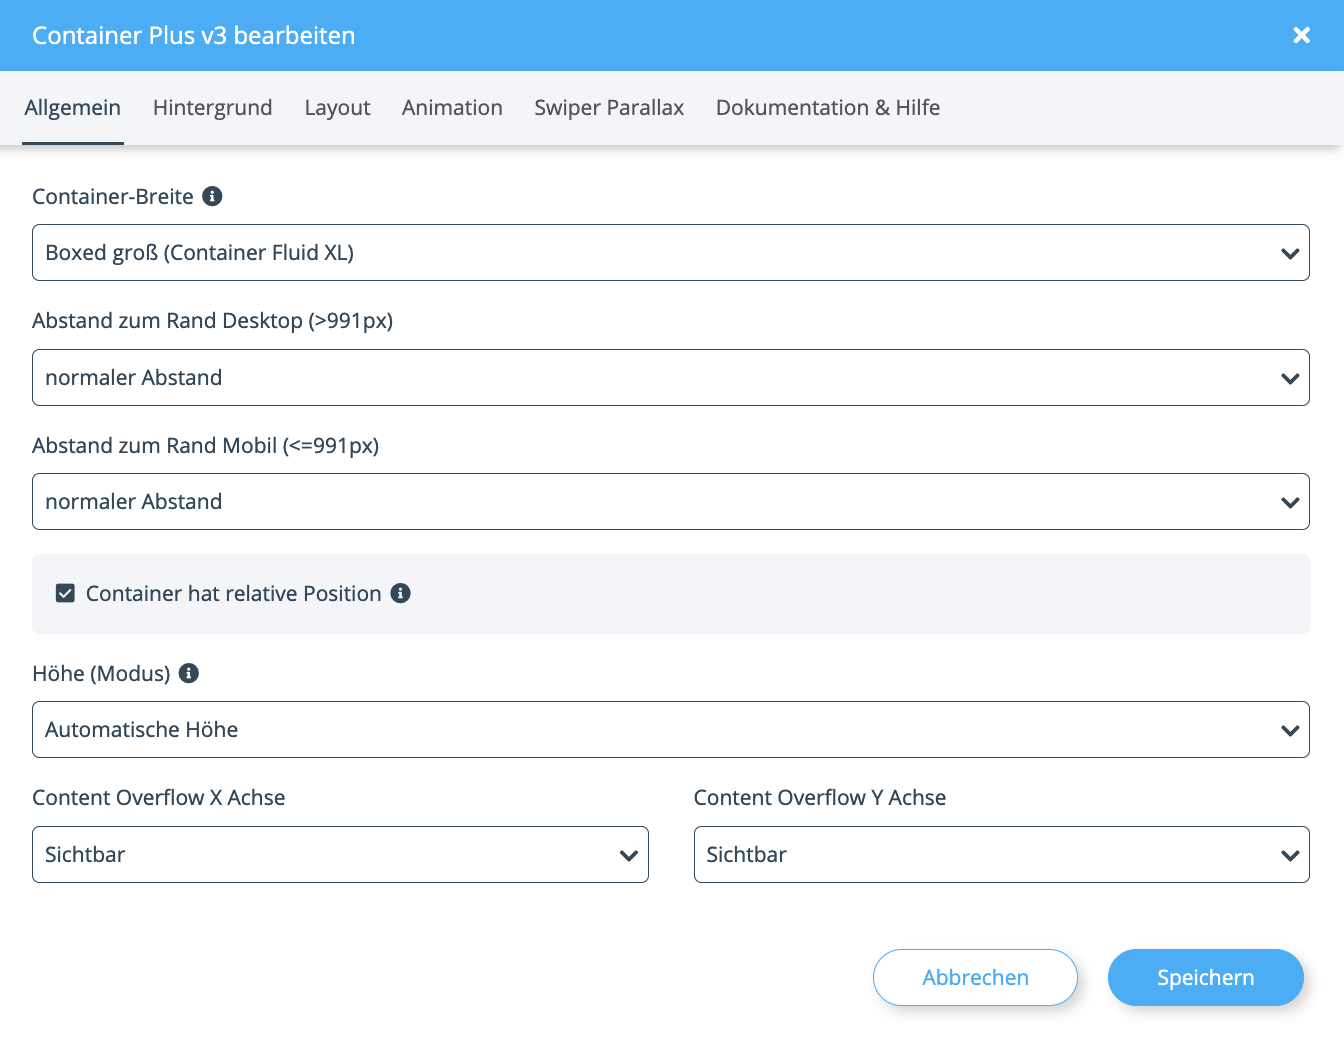Switch to the Hintergrund tab
Screen dimensions: 1344x1040
[x=213, y=108]
